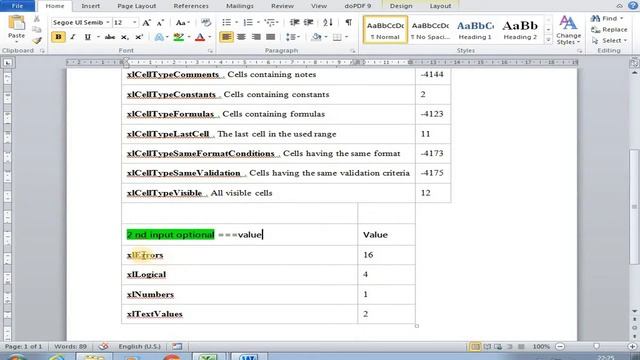The height and width of the screenshot is (360, 640).
Task: Click the vertical scrollbar thumb
Action: (634, 207)
